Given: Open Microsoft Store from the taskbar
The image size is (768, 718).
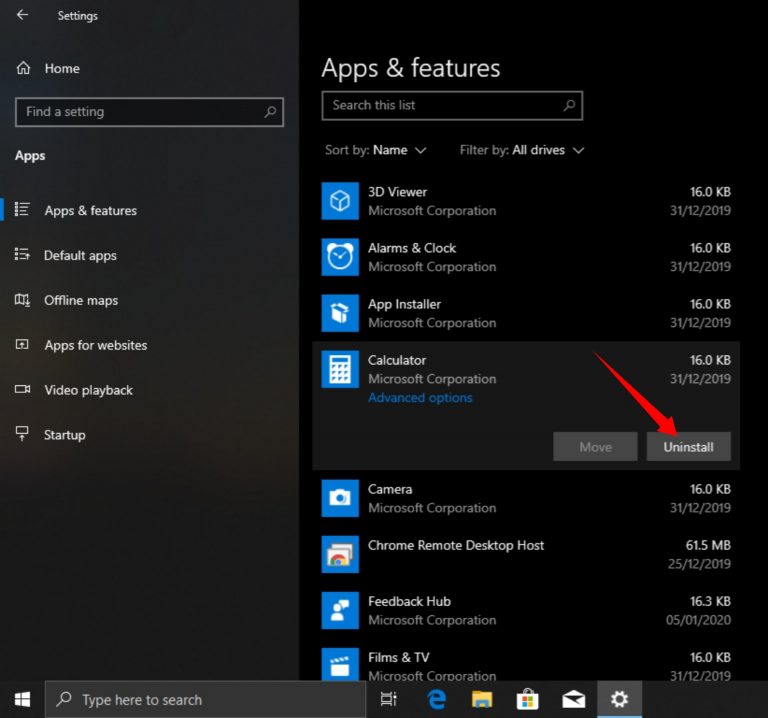Looking at the screenshot, I should (527, 699).
